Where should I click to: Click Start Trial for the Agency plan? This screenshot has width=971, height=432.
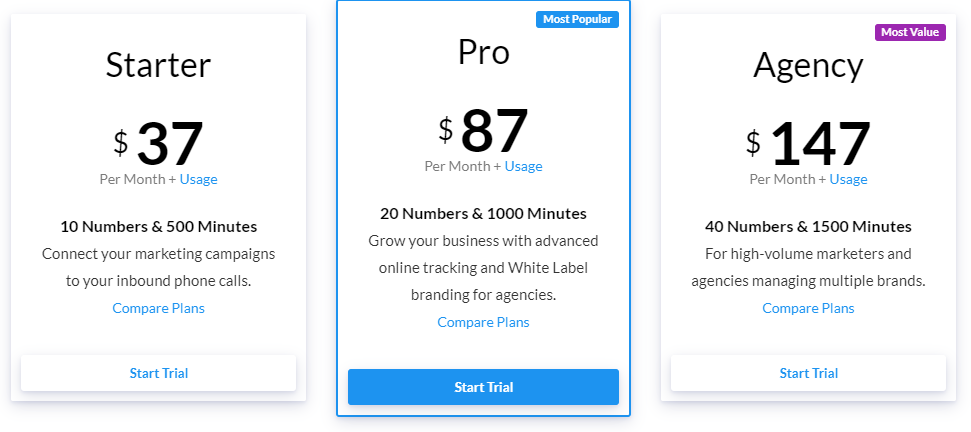click(808, 373)
